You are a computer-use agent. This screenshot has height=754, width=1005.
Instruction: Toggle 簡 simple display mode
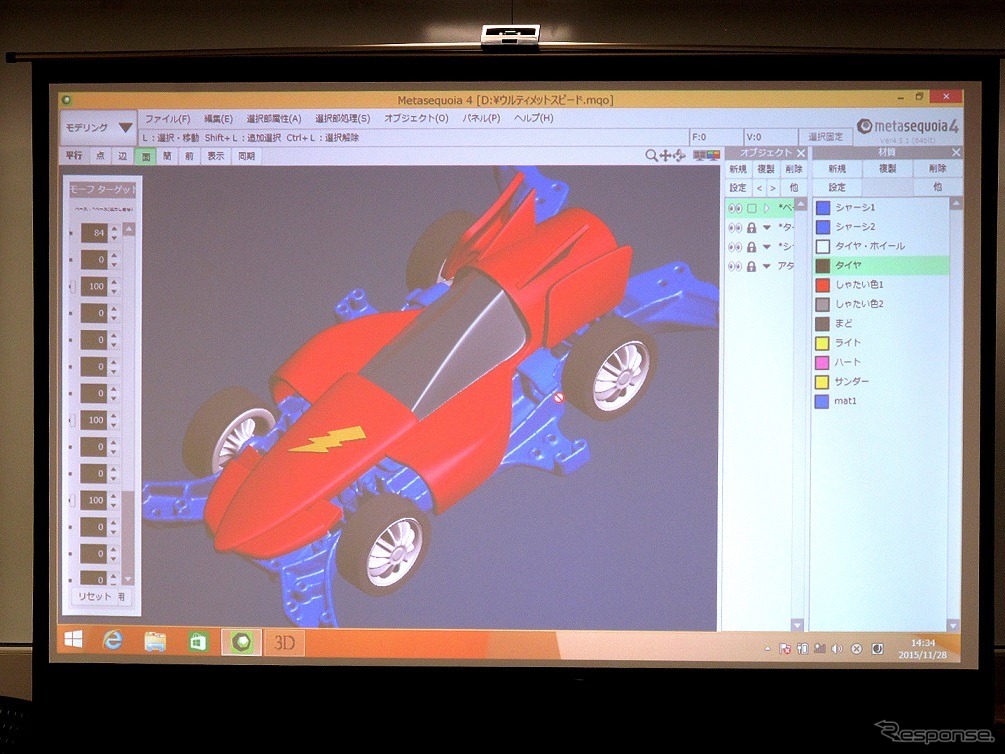click(167, 156)
